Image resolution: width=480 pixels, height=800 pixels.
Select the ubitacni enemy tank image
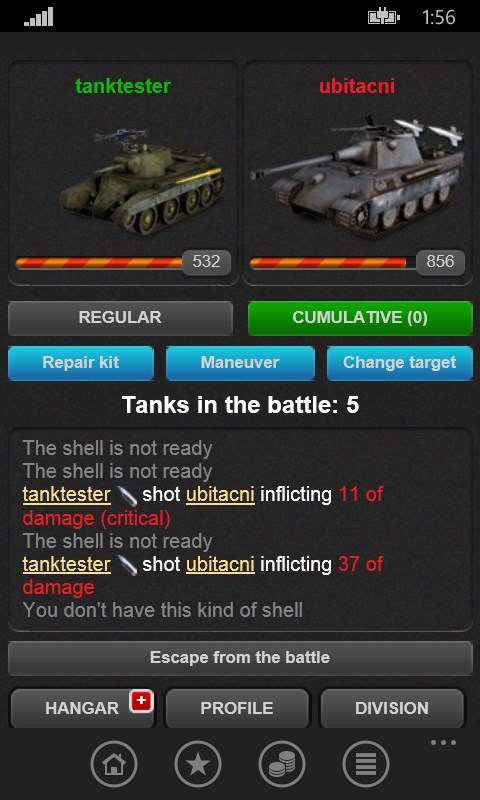[x=357, y=173]
